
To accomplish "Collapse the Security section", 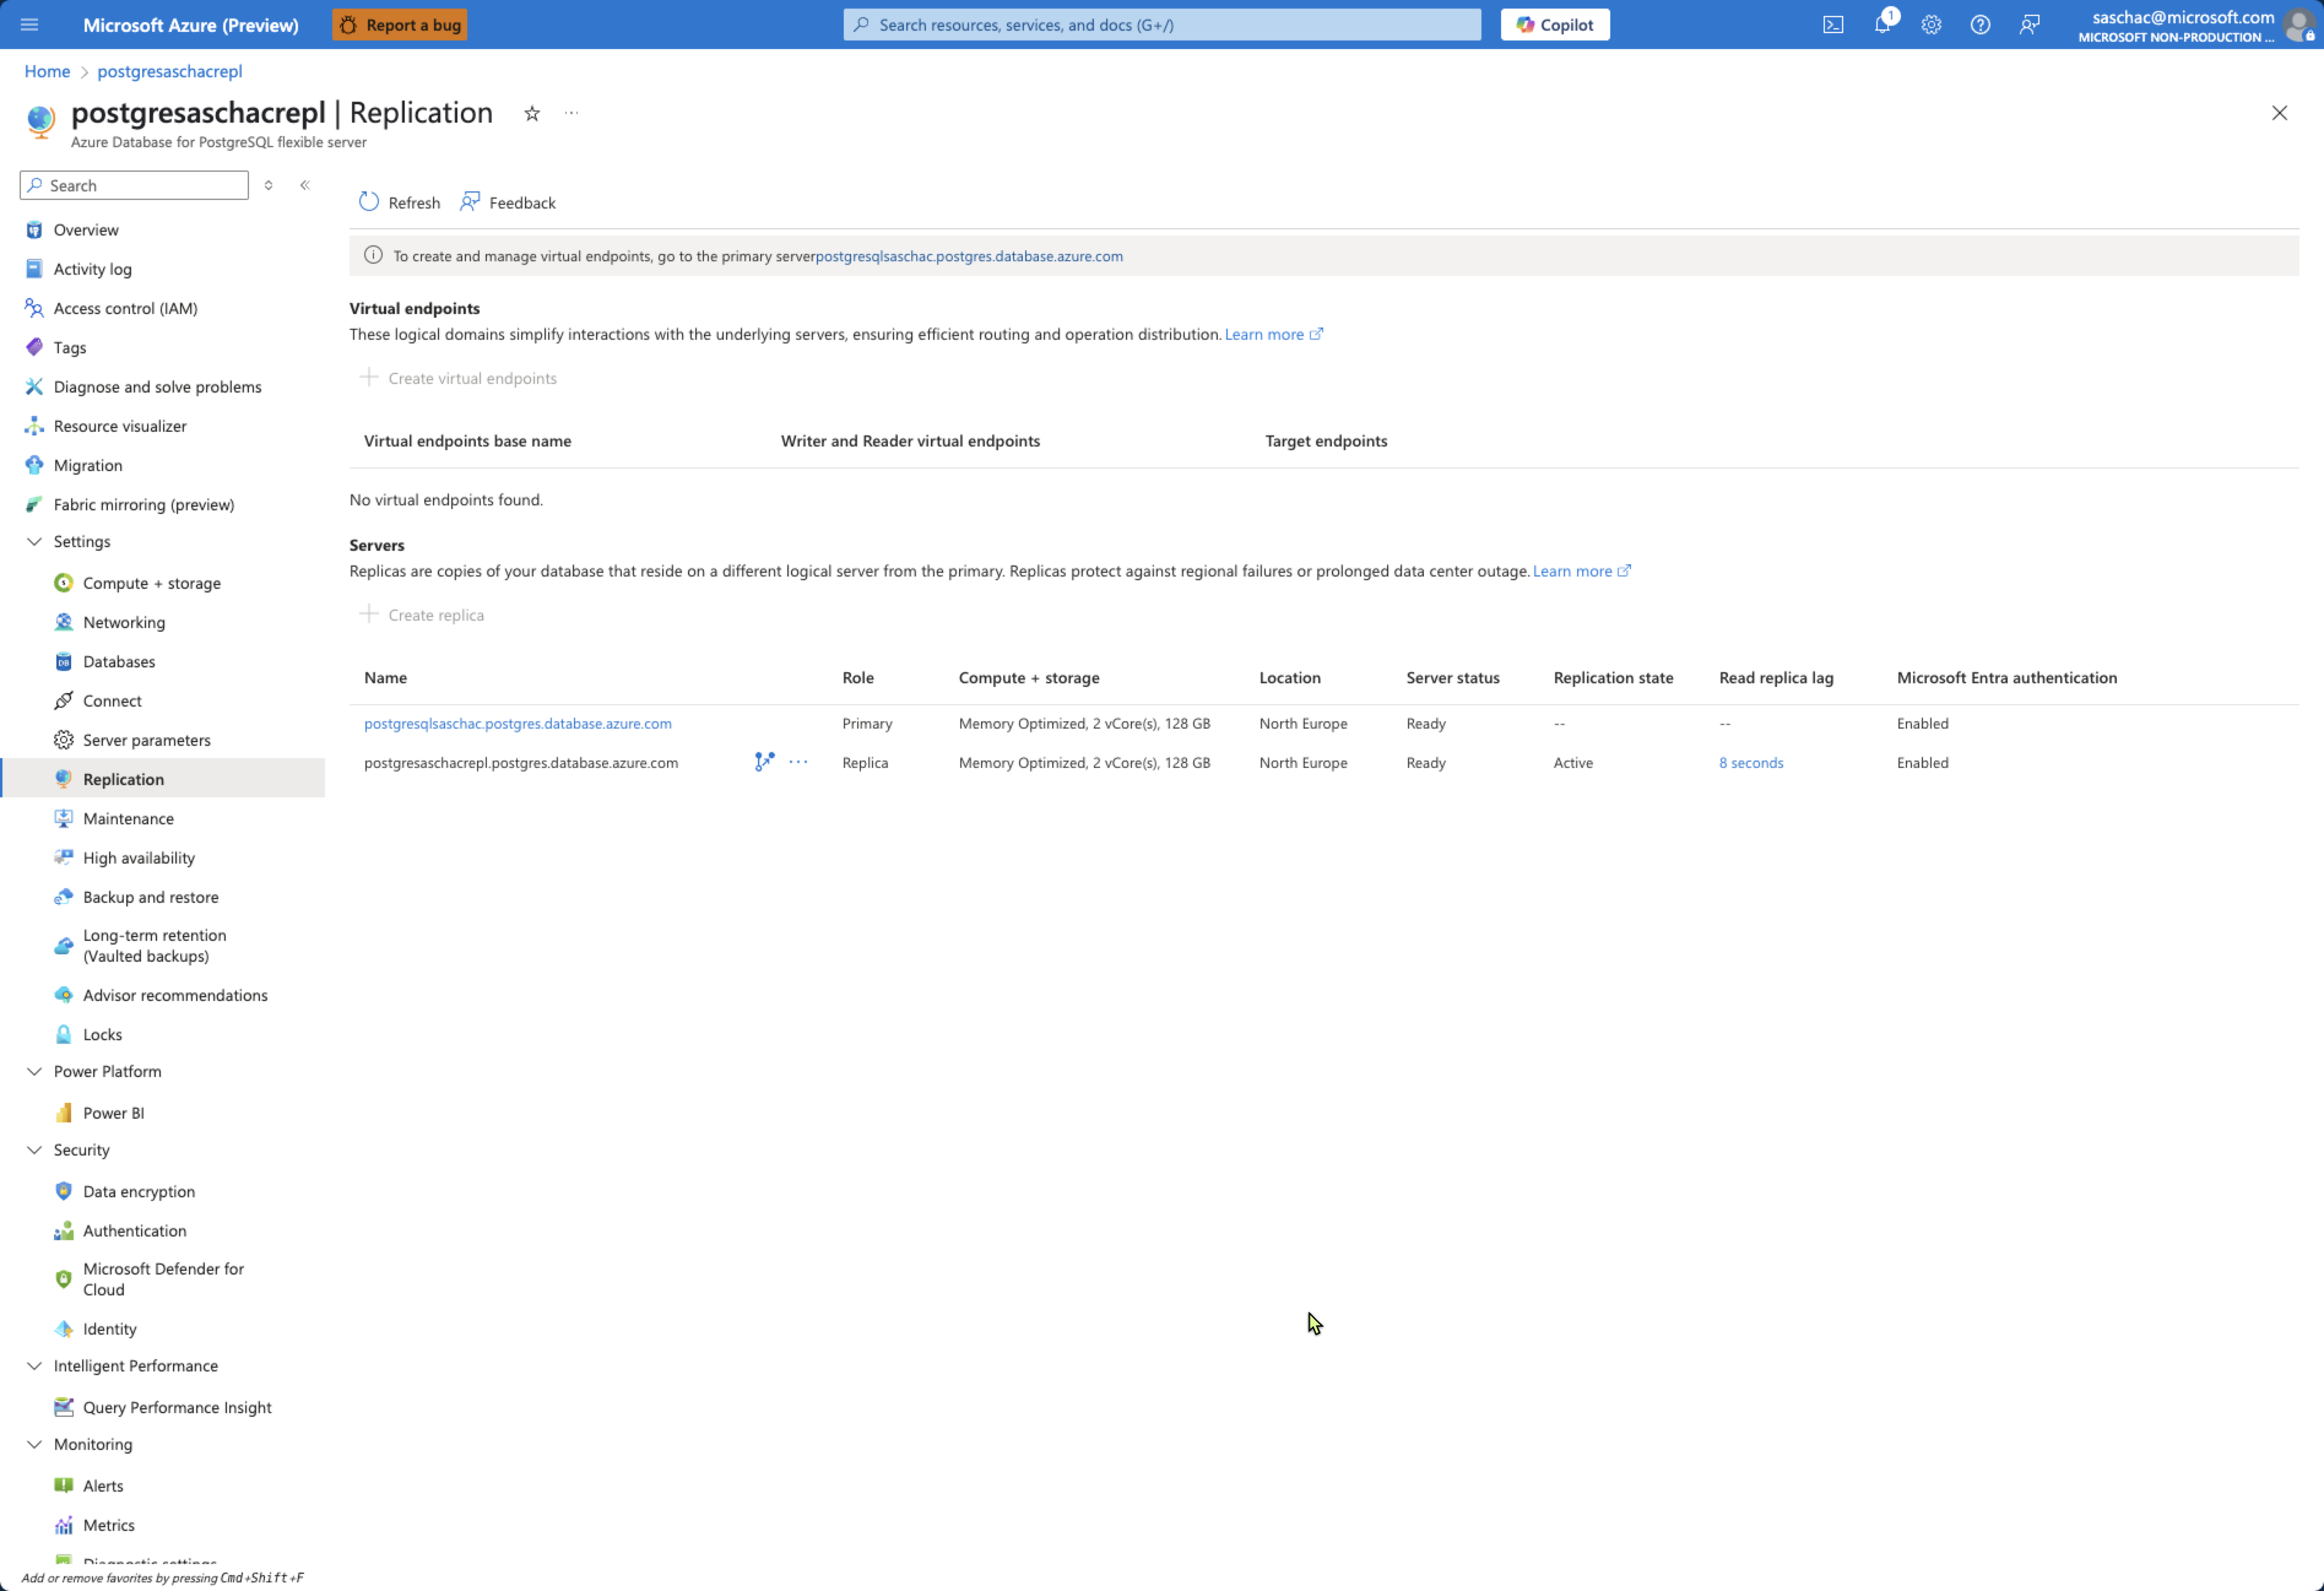I will (34, 1150).
